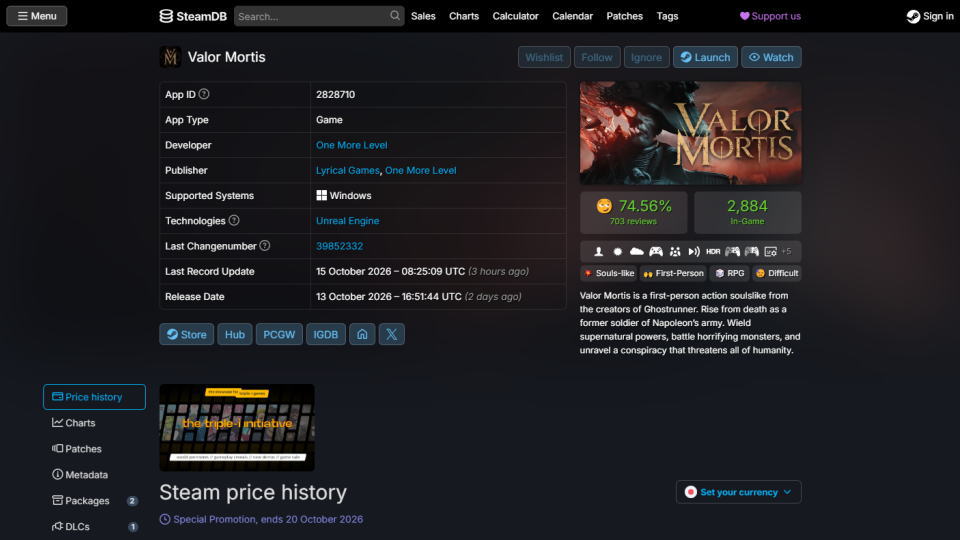Open the homepage house icon link

(362, 334)
